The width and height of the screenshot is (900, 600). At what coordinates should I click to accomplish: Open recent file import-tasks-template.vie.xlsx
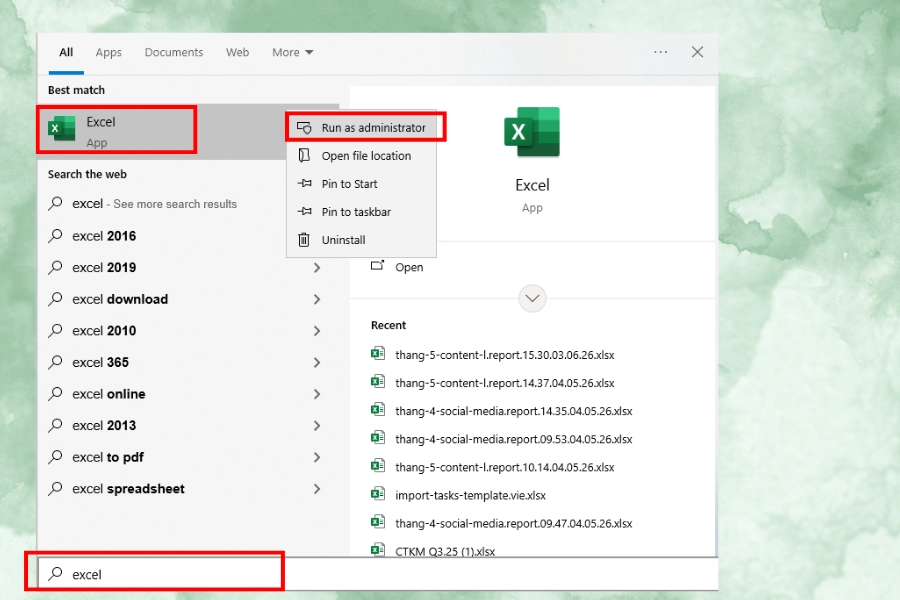470,496
